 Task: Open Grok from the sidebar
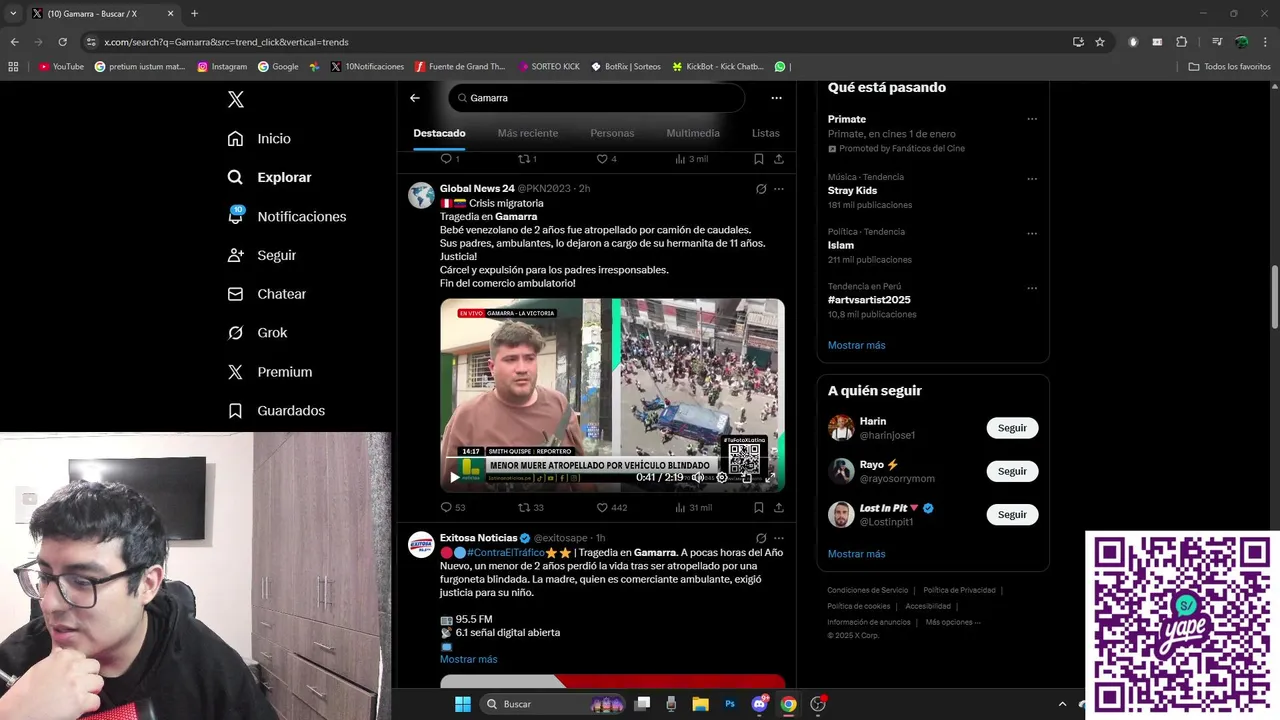tap(257, 333)
